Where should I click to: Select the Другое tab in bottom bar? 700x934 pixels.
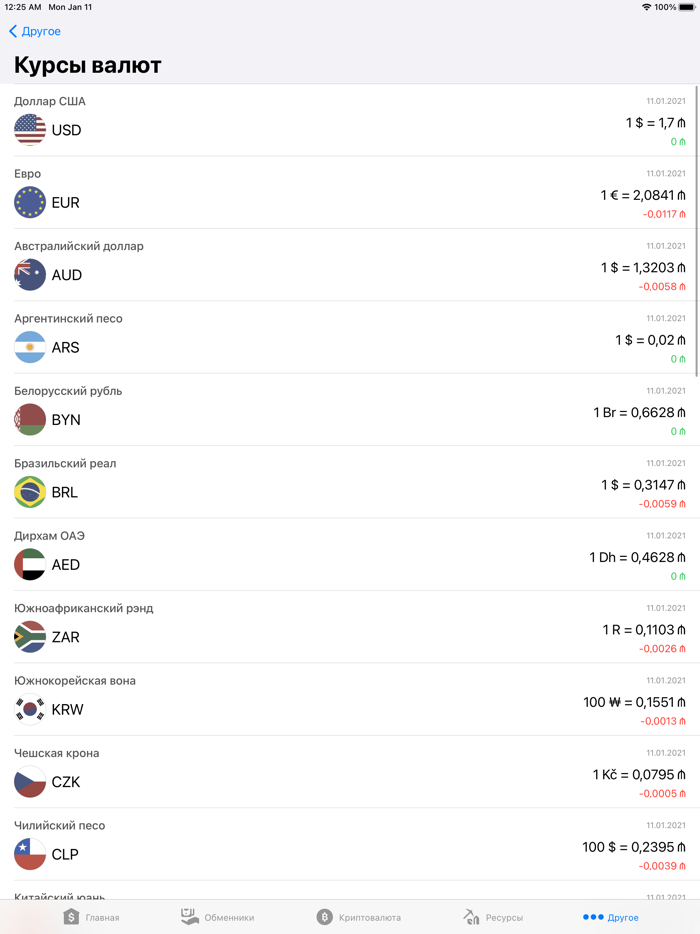click(610, 917)
